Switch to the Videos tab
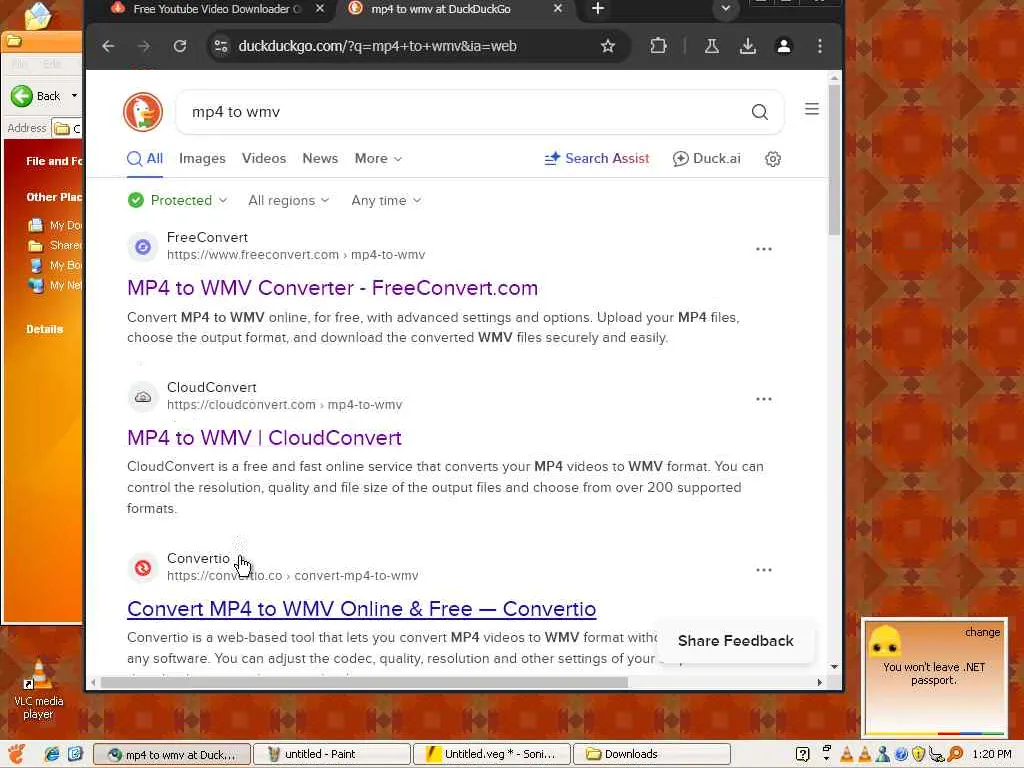Viewport: 1024px width, 768px height. pos(264,159)
